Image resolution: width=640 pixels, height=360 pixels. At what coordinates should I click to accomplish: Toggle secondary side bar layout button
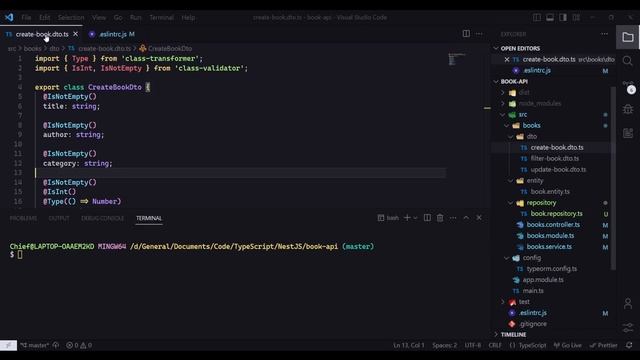point(563,18)
